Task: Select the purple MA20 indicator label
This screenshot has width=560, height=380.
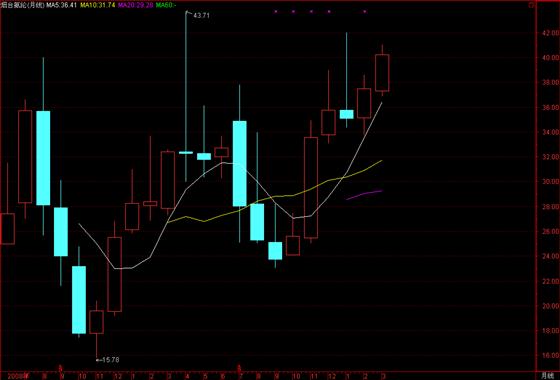Action: pos(136,5)
